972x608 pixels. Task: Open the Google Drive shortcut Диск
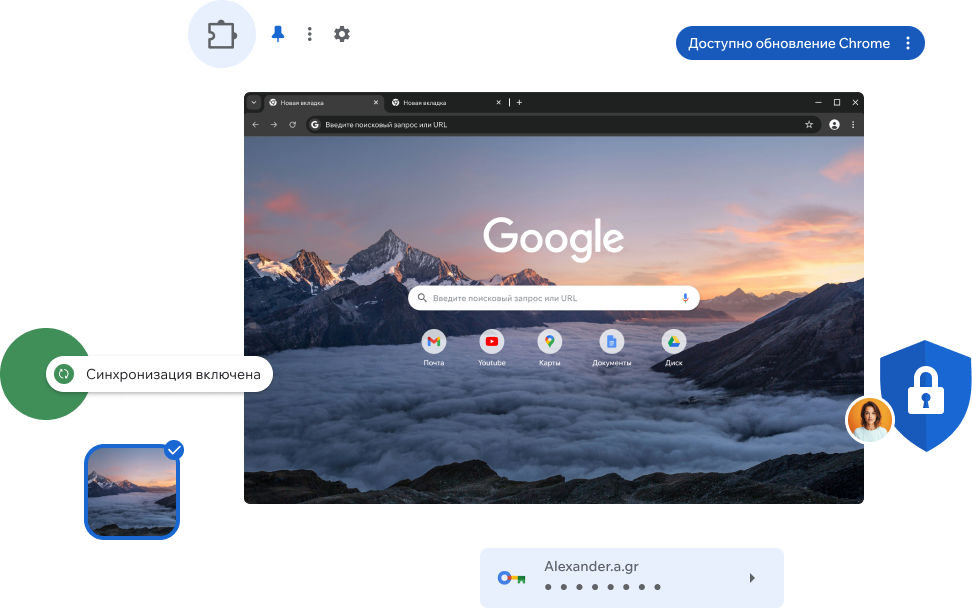[x=673, y=342]
